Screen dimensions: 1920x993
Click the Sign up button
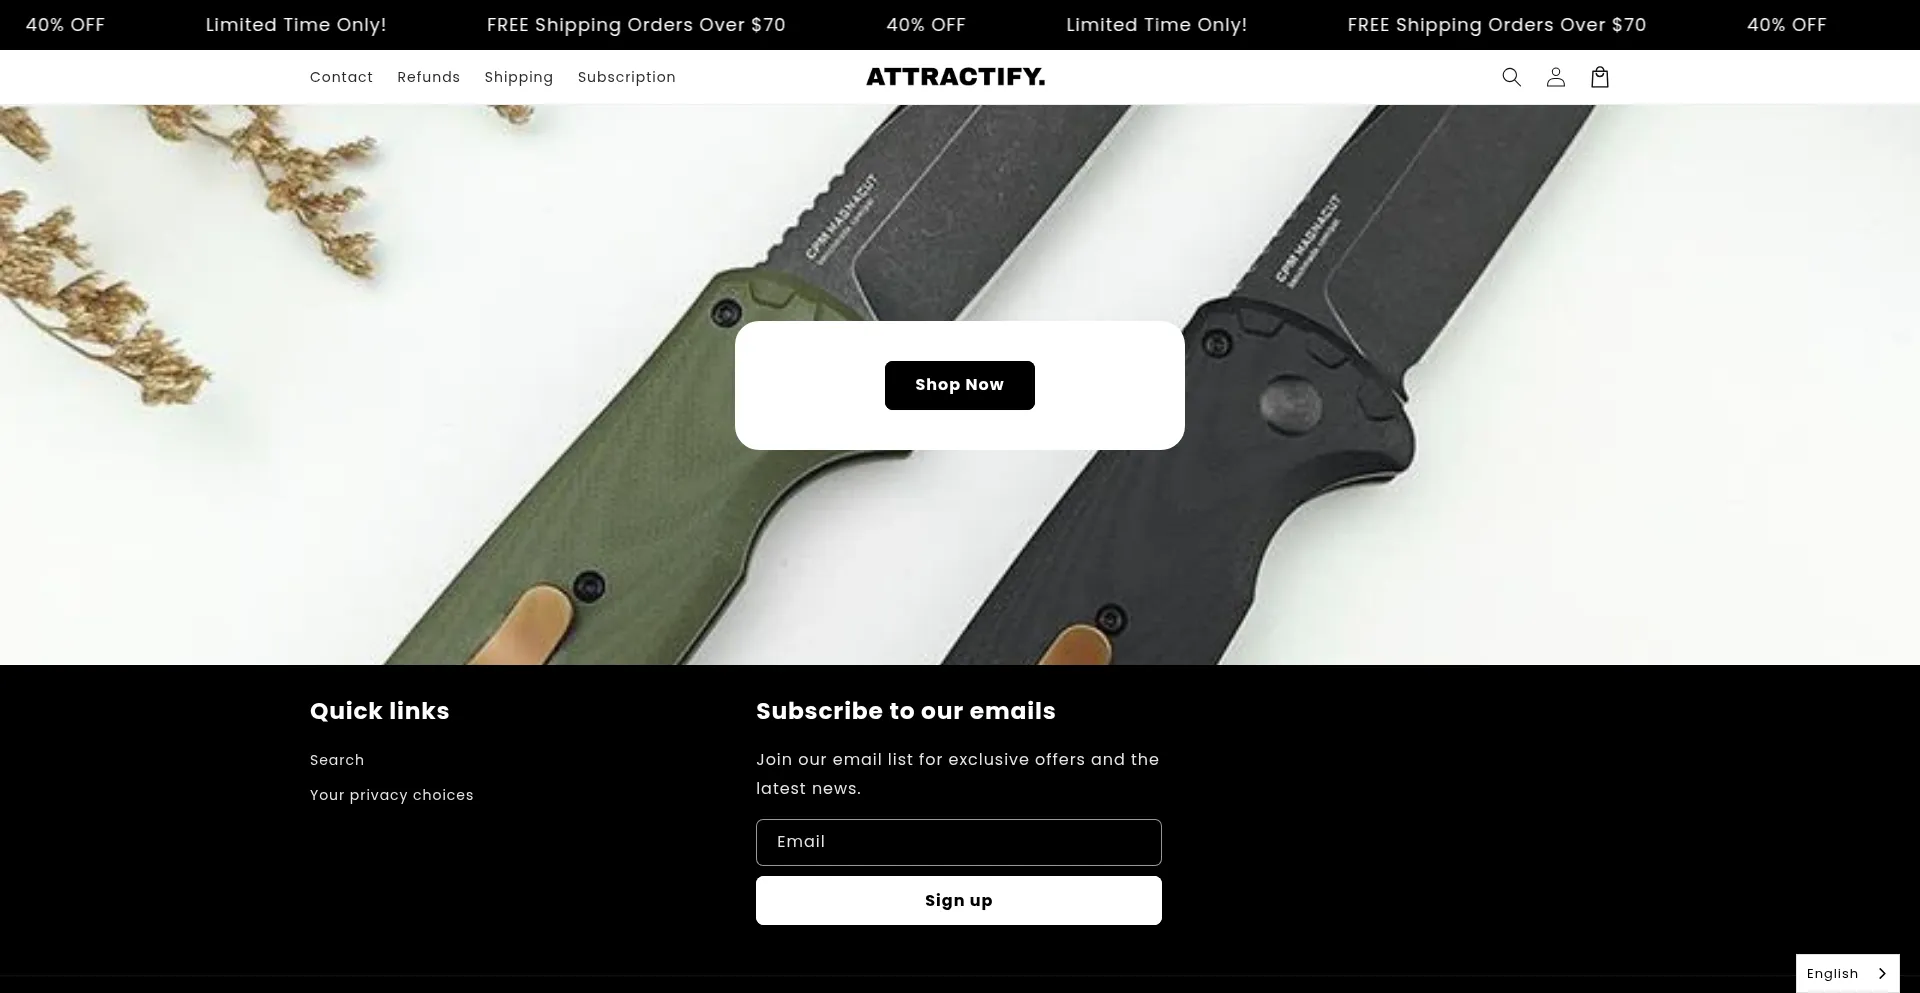pyautogui.click(x=958, y=900)
